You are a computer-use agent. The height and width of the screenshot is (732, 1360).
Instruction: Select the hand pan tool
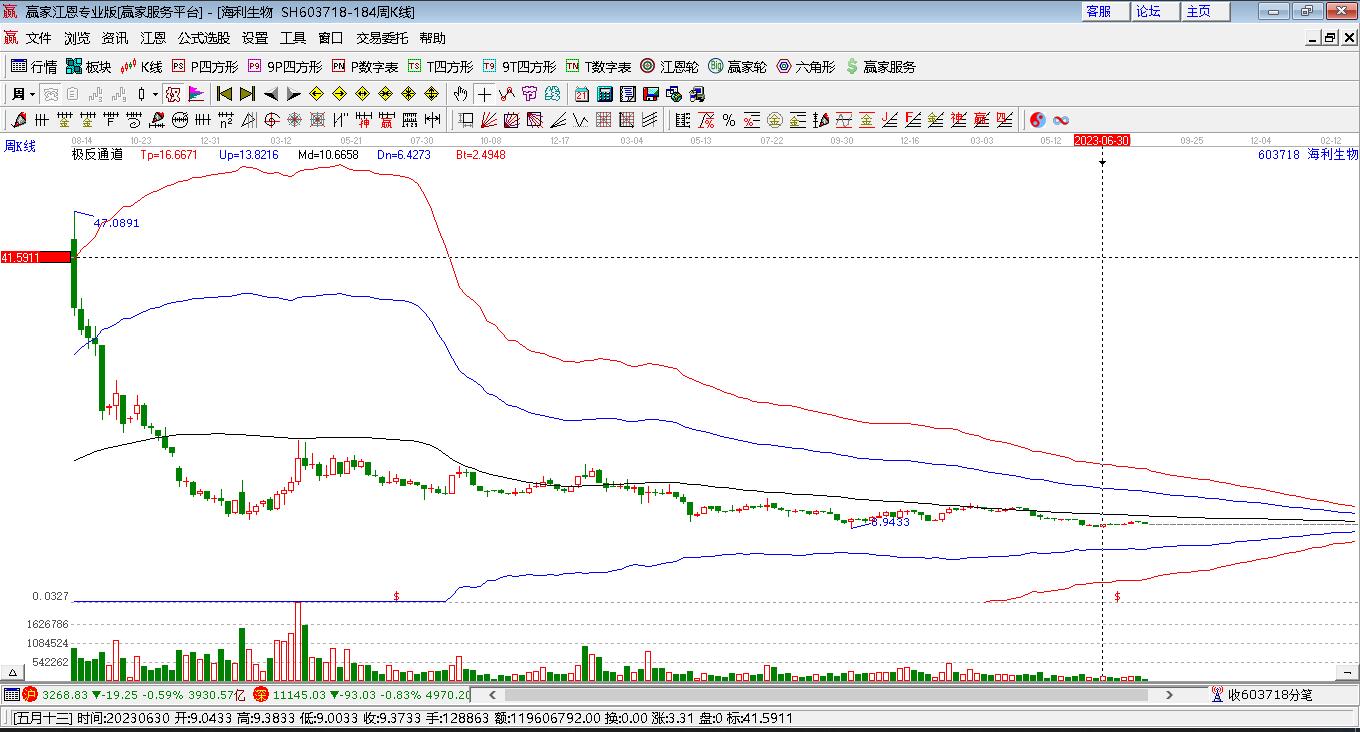pyautogui.click(x=460, y=94)
